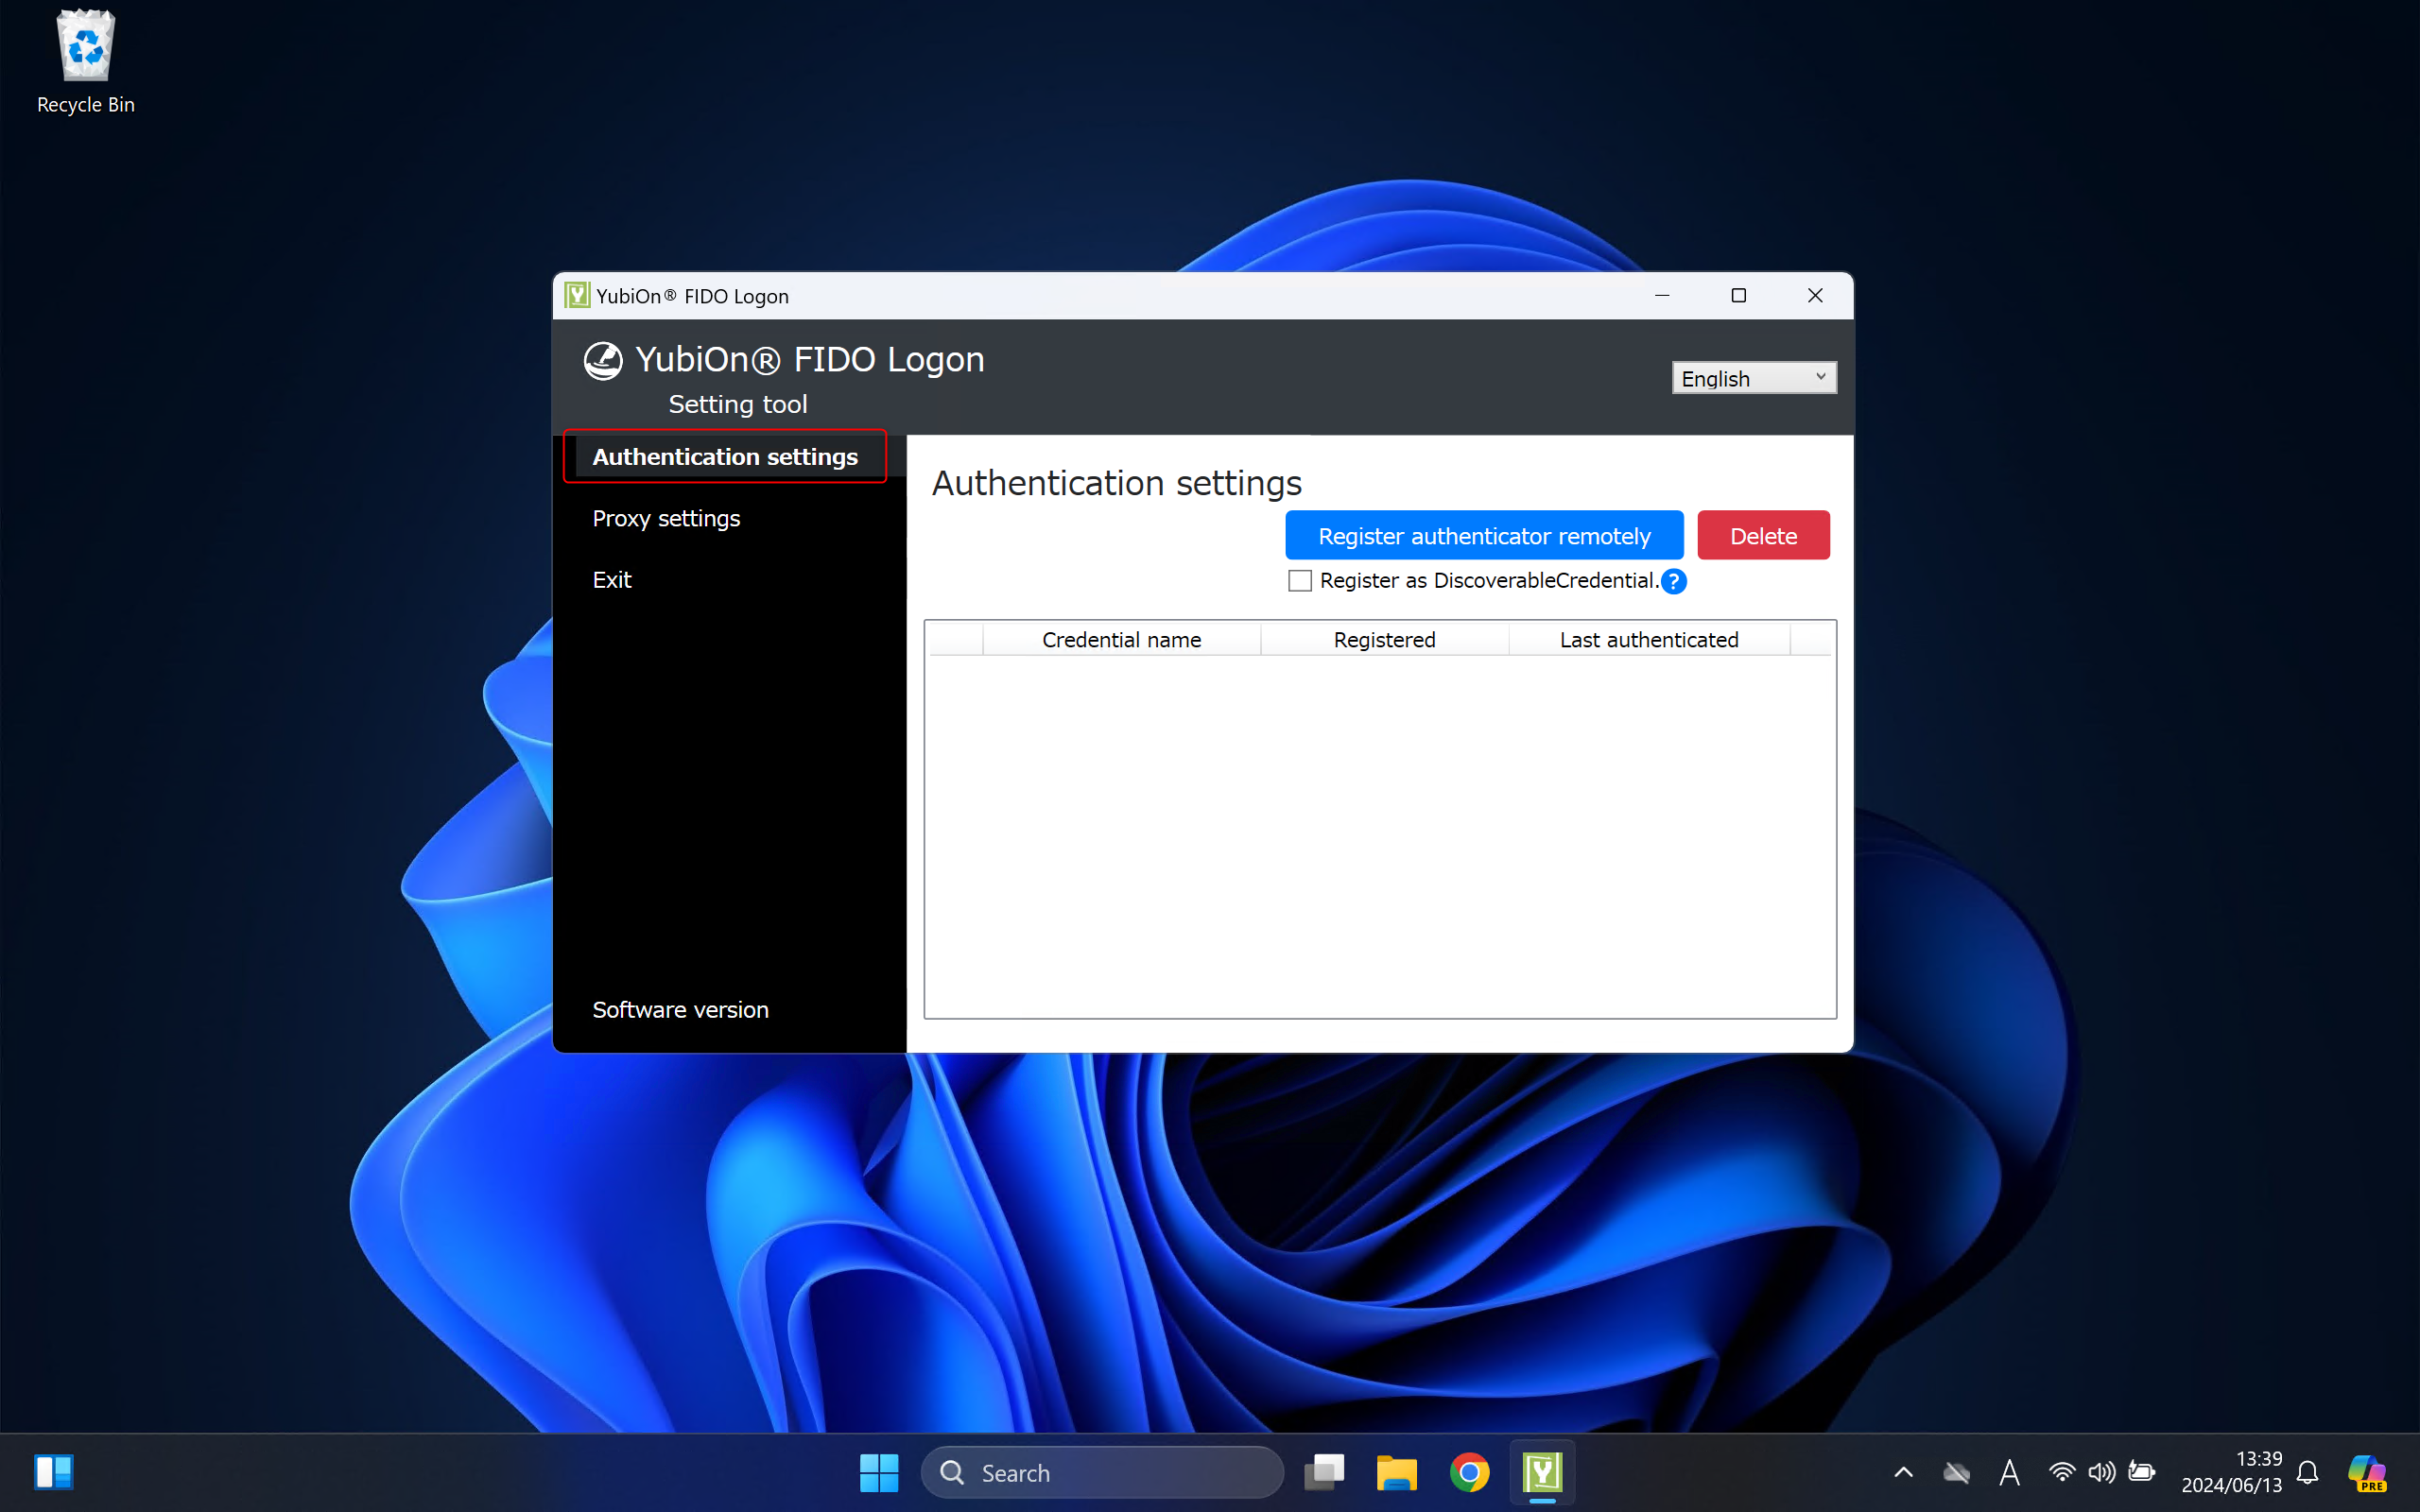
Task: Show hidden system tray icons
Action: click(1904, 1472)
